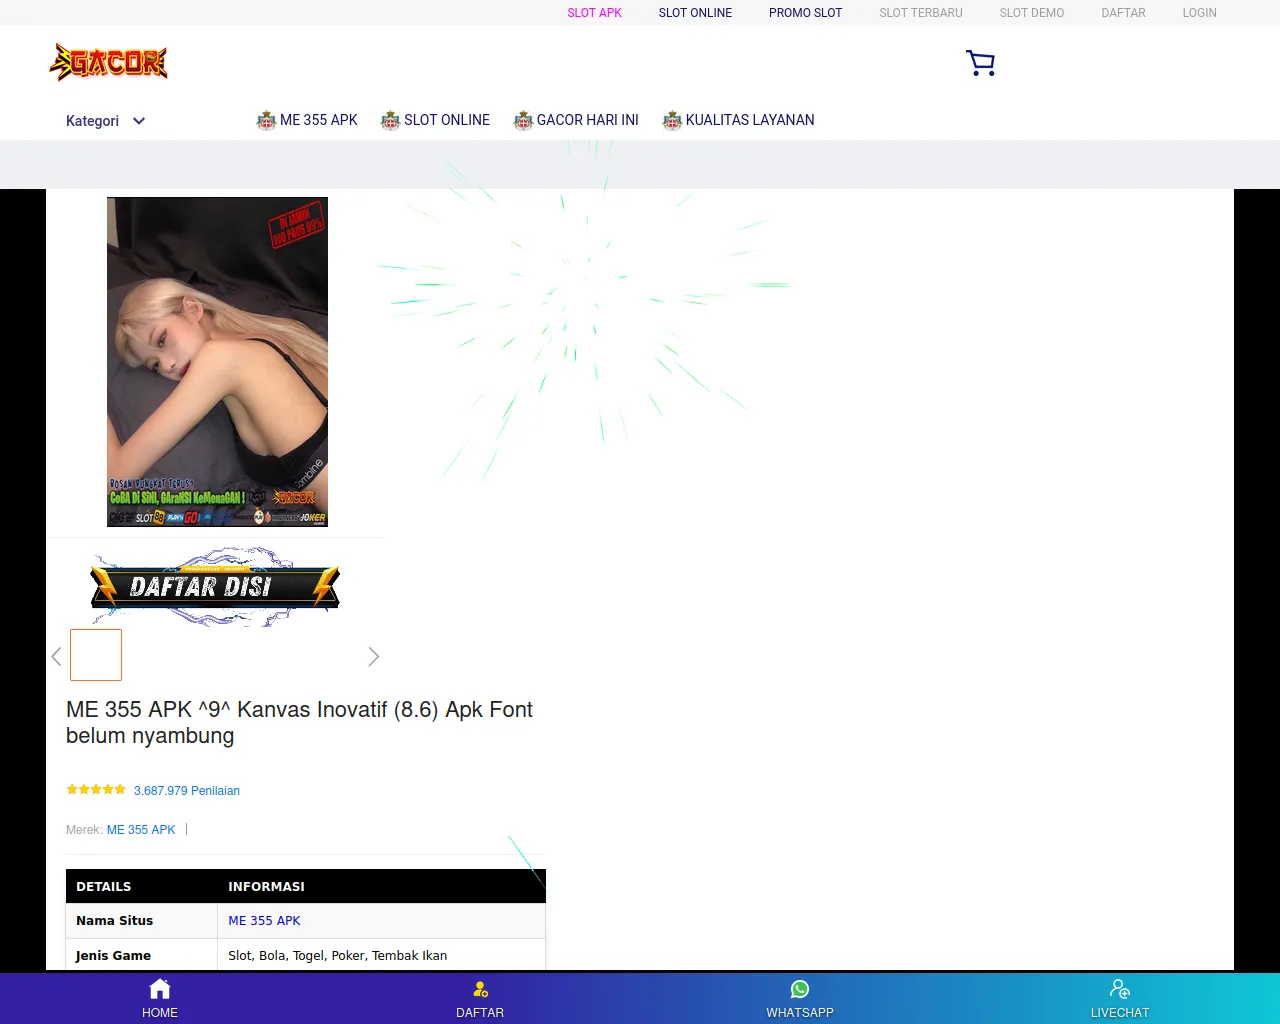The height and width of the screenshot is (1024, 1280).
Task: Tap the Daftar user icon in bottom bar
Action: tap(480, 989)
